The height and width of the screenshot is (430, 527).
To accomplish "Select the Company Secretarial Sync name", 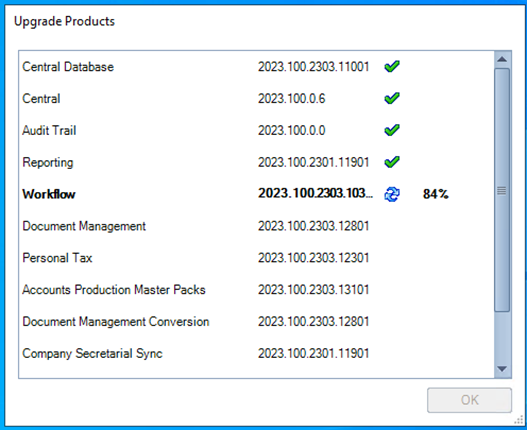I will click(x=92, y=354).
